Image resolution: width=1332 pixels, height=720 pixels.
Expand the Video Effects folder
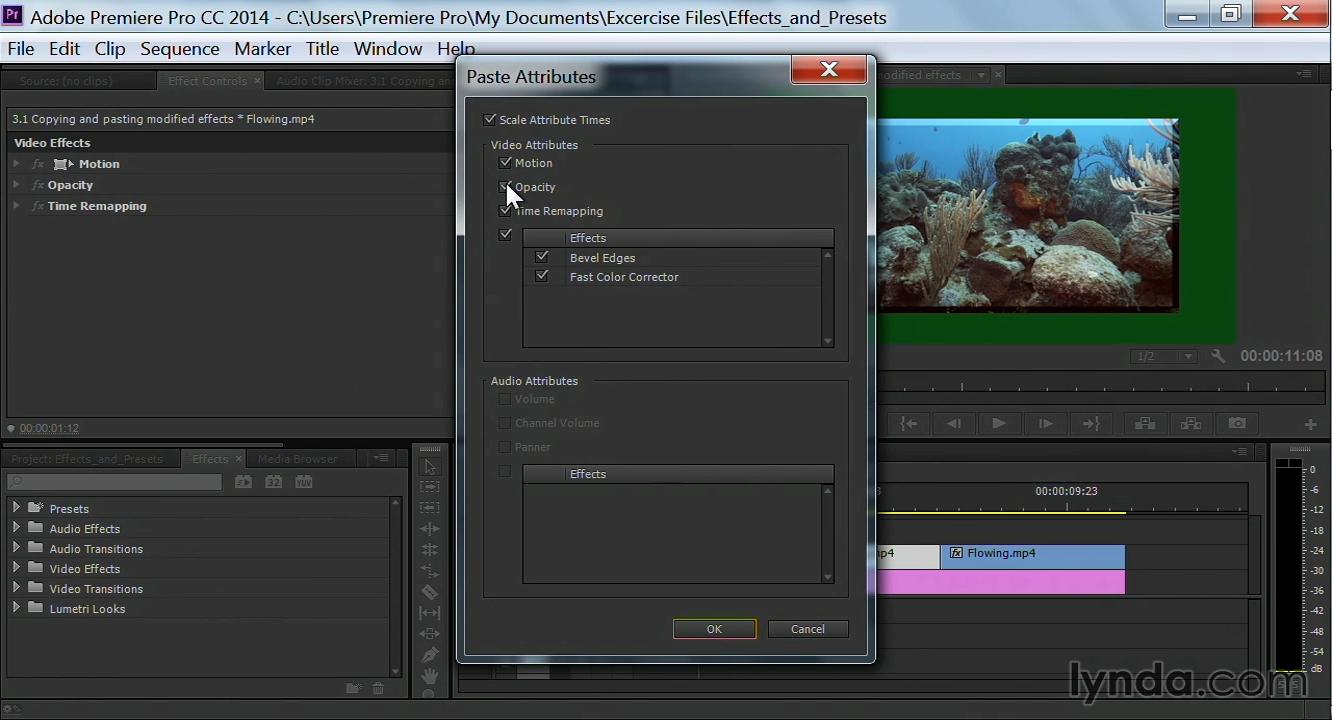click(16, 568)
